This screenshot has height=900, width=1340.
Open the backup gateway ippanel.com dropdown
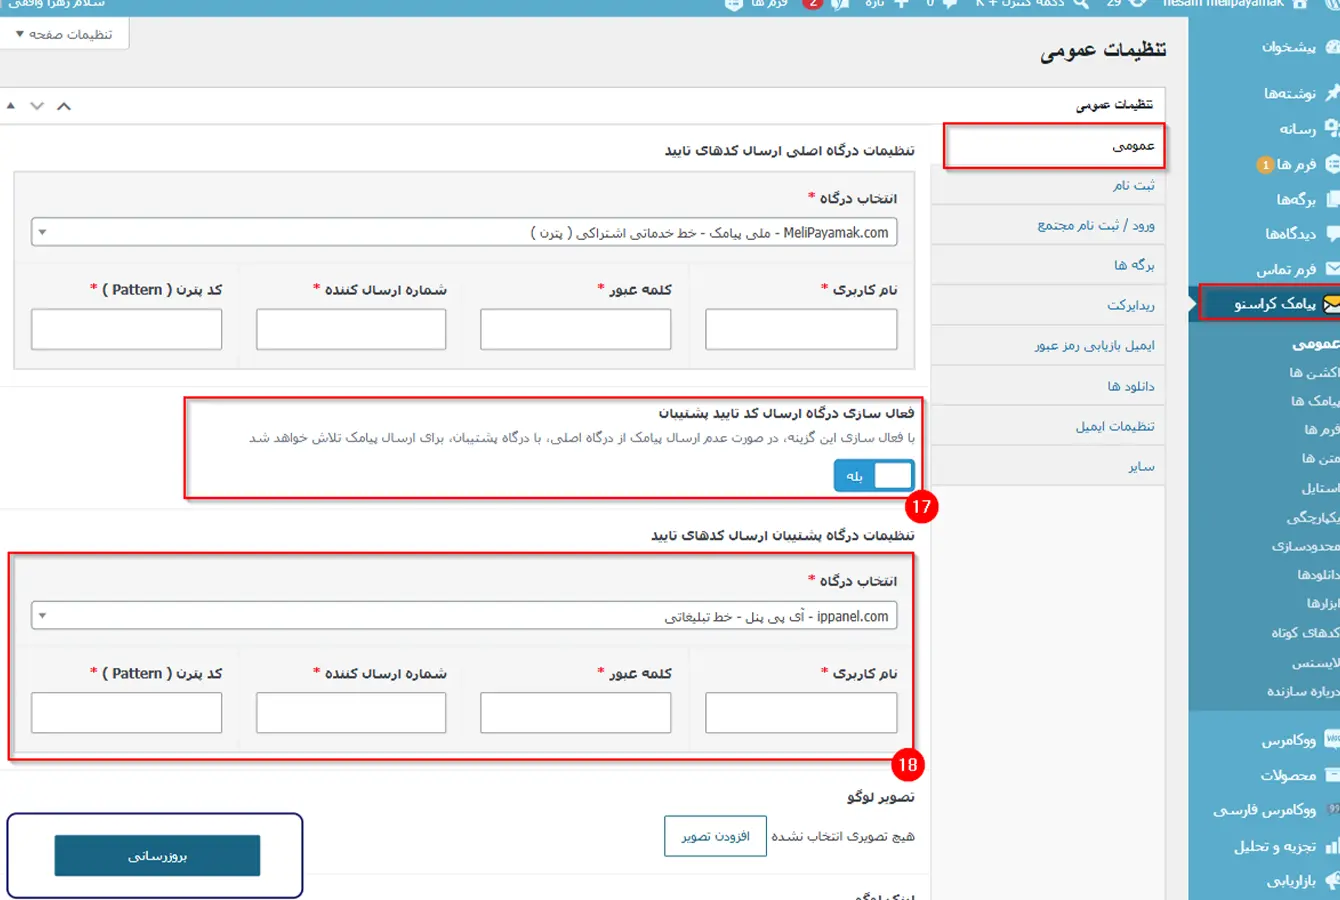pos(464,616)
